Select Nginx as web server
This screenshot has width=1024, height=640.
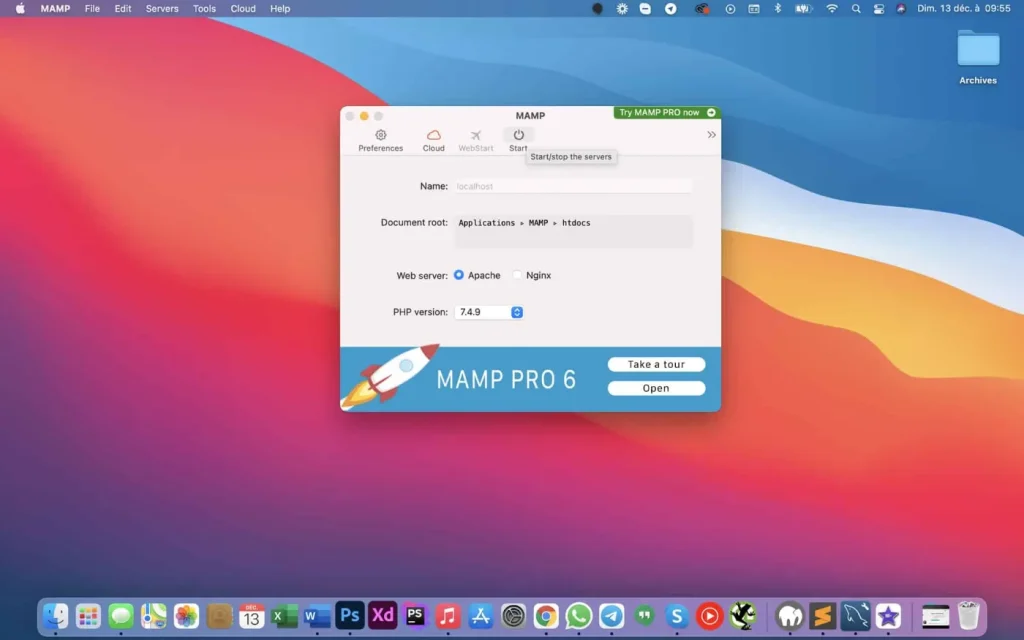[517, 275]
